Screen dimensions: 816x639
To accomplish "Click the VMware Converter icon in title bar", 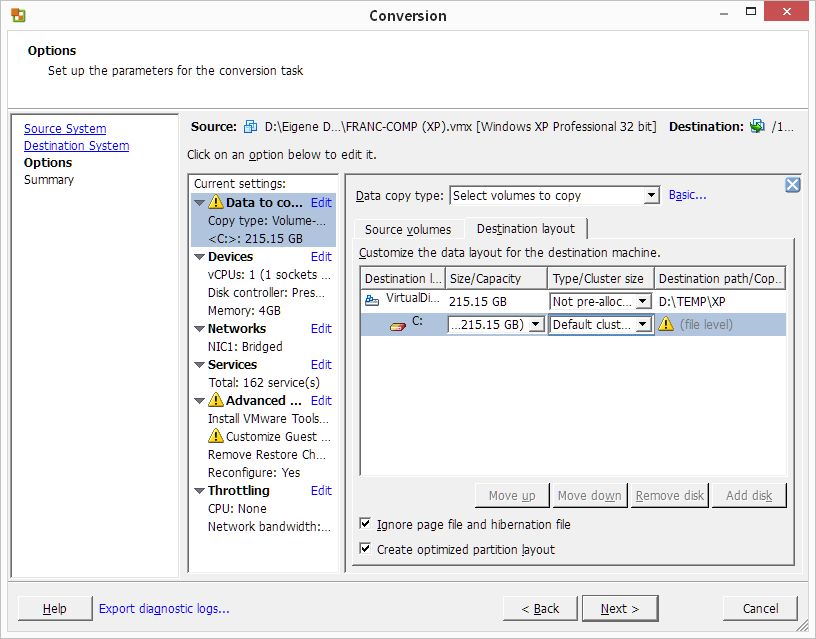I will coord(18,15).
